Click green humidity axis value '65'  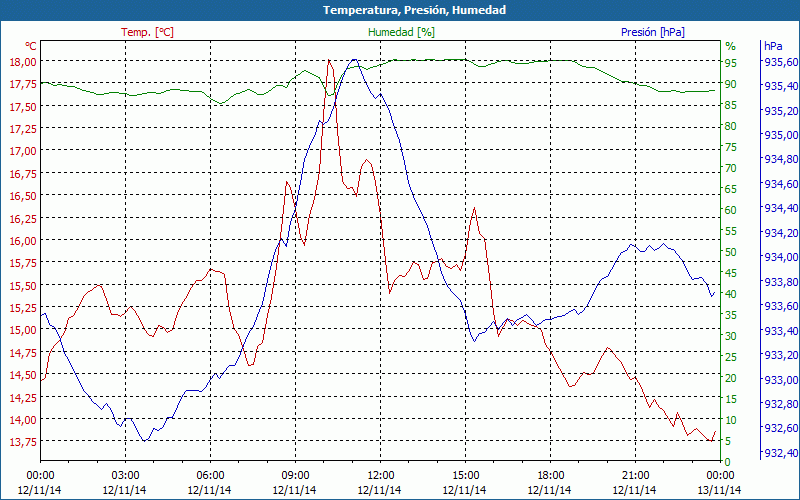click(x=731, y=189)
